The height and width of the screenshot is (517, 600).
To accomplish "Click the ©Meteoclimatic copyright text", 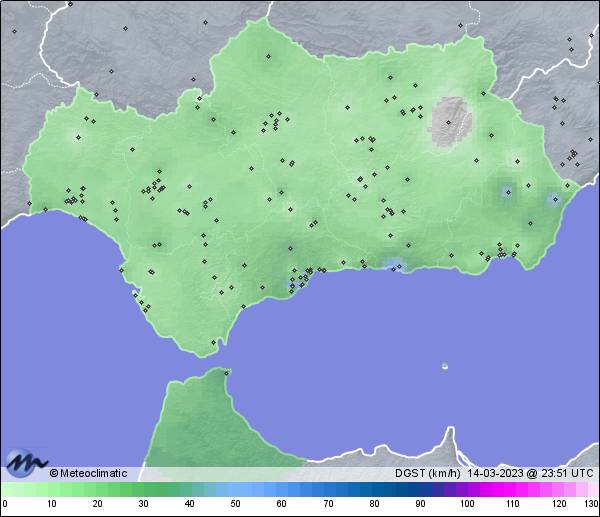I will [88, 473].
